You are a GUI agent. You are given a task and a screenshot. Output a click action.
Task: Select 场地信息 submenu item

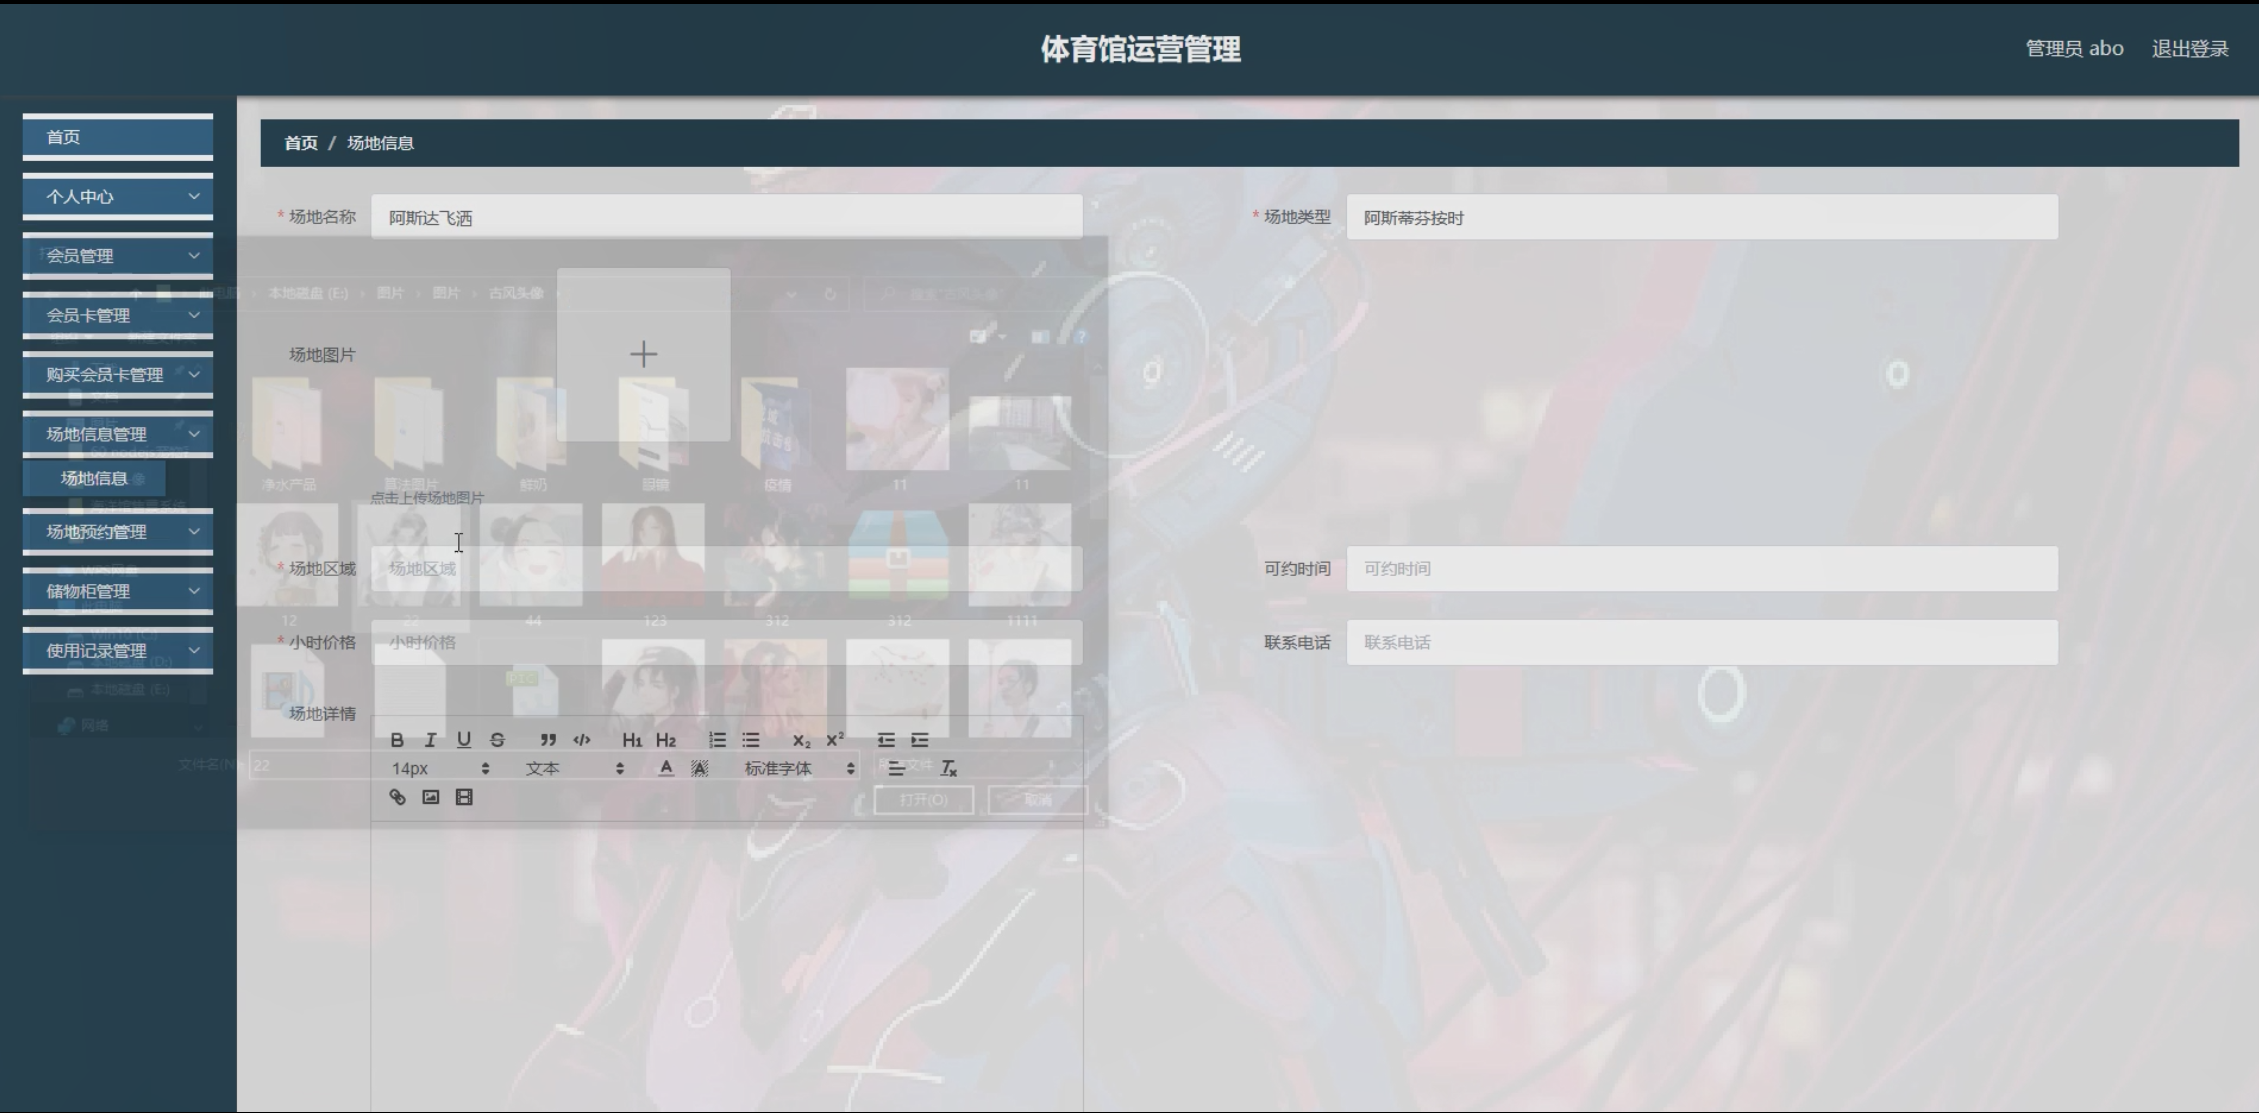click(95, 478)
